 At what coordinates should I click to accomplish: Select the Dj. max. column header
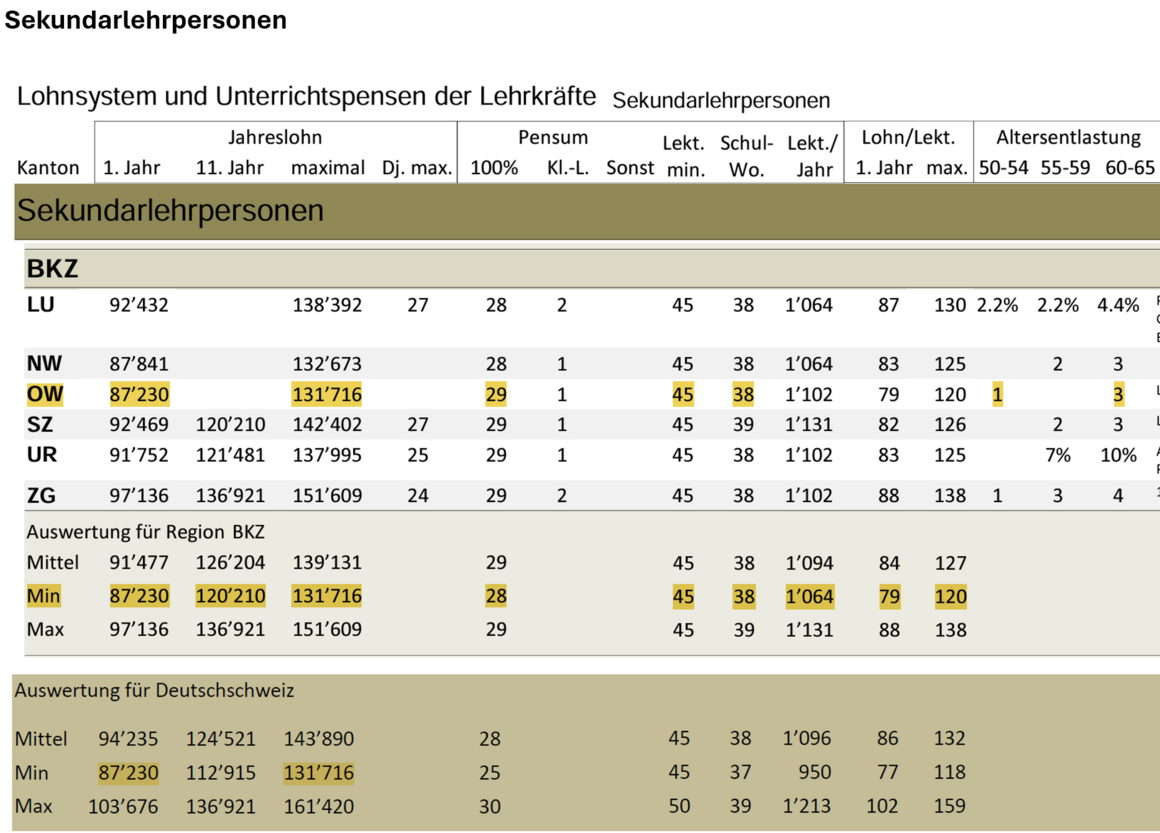tap(417, 168)
